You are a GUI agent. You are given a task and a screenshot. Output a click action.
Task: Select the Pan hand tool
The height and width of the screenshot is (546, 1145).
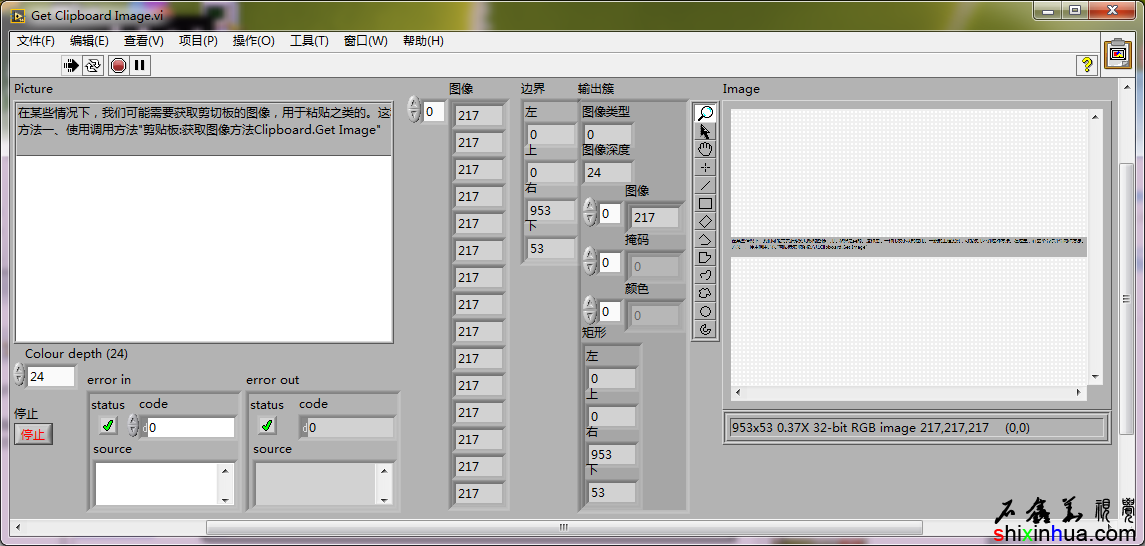coord(705,149)
